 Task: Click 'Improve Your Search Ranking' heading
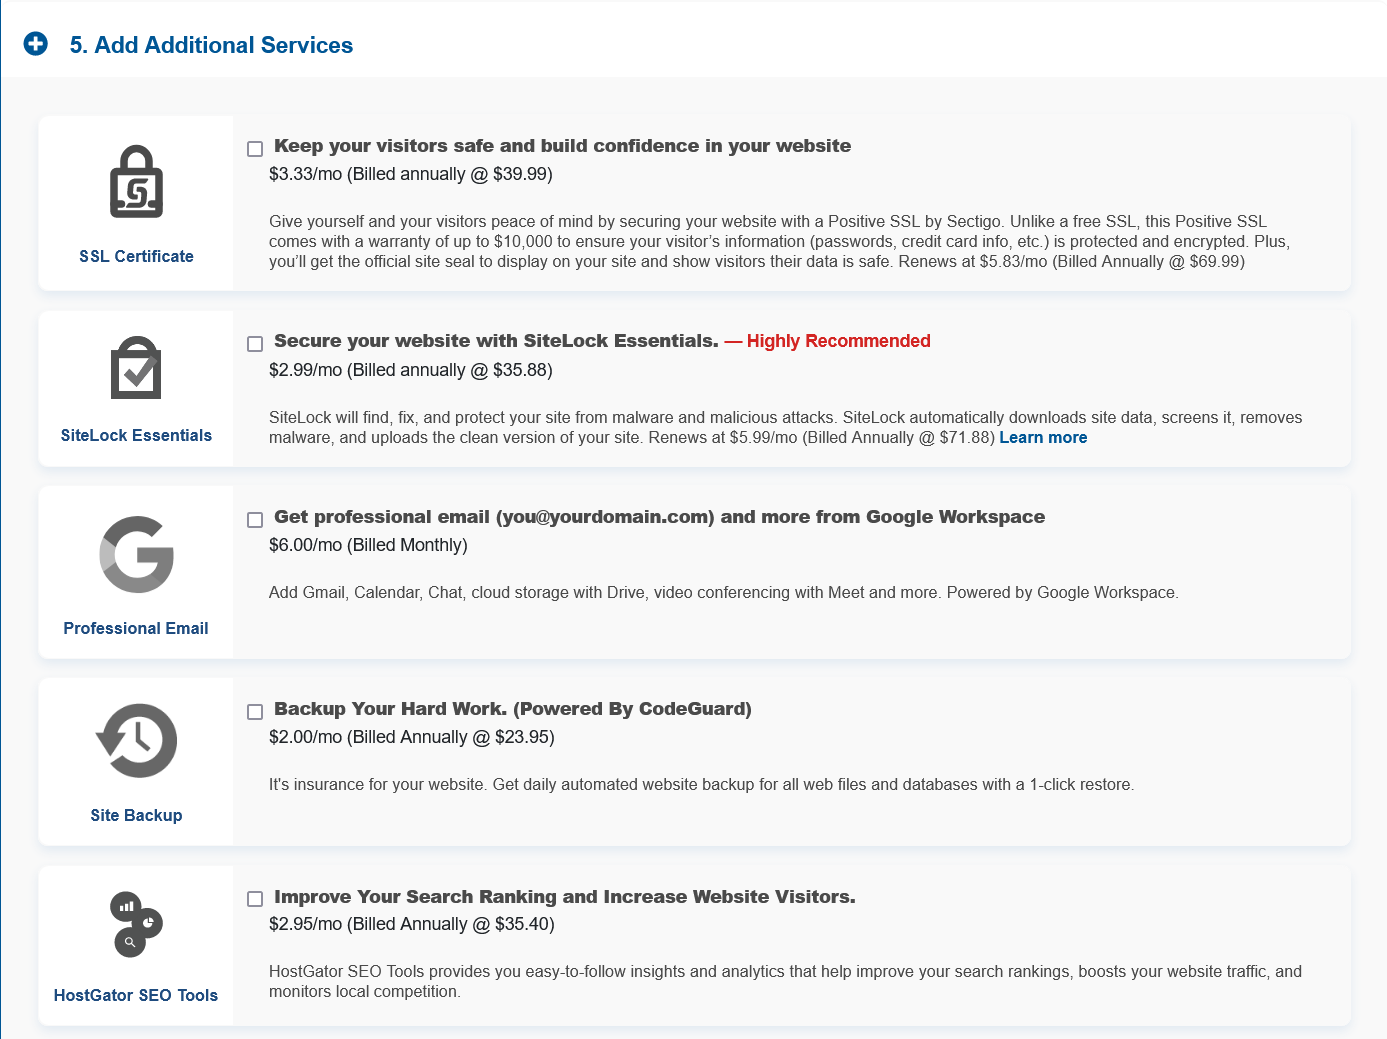564,897
